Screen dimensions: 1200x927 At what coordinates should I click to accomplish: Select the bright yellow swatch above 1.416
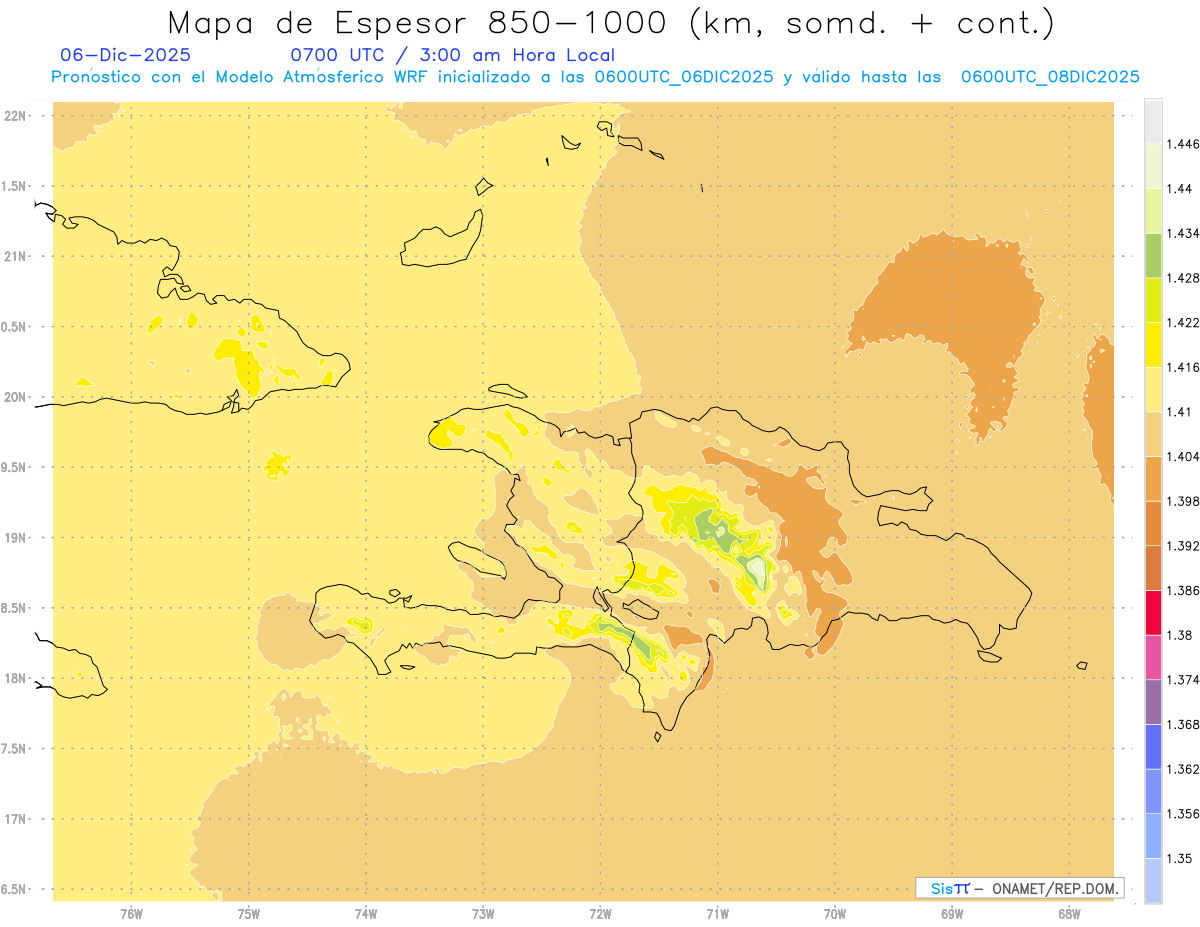(x=1153, y=345)
